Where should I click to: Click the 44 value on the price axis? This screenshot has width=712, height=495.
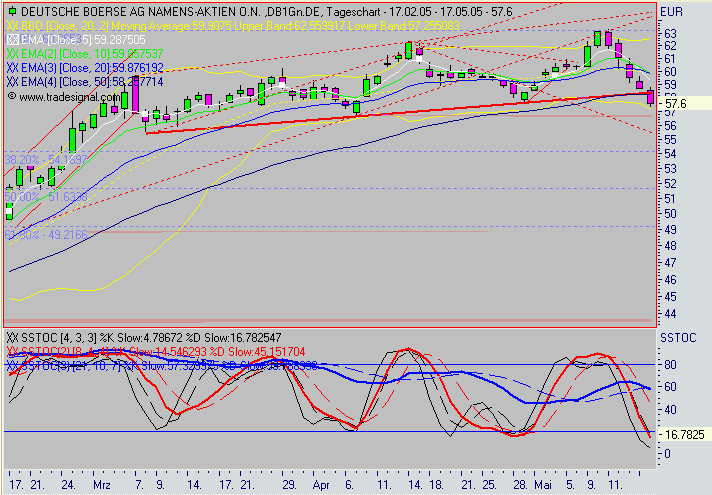coord(670,314)
